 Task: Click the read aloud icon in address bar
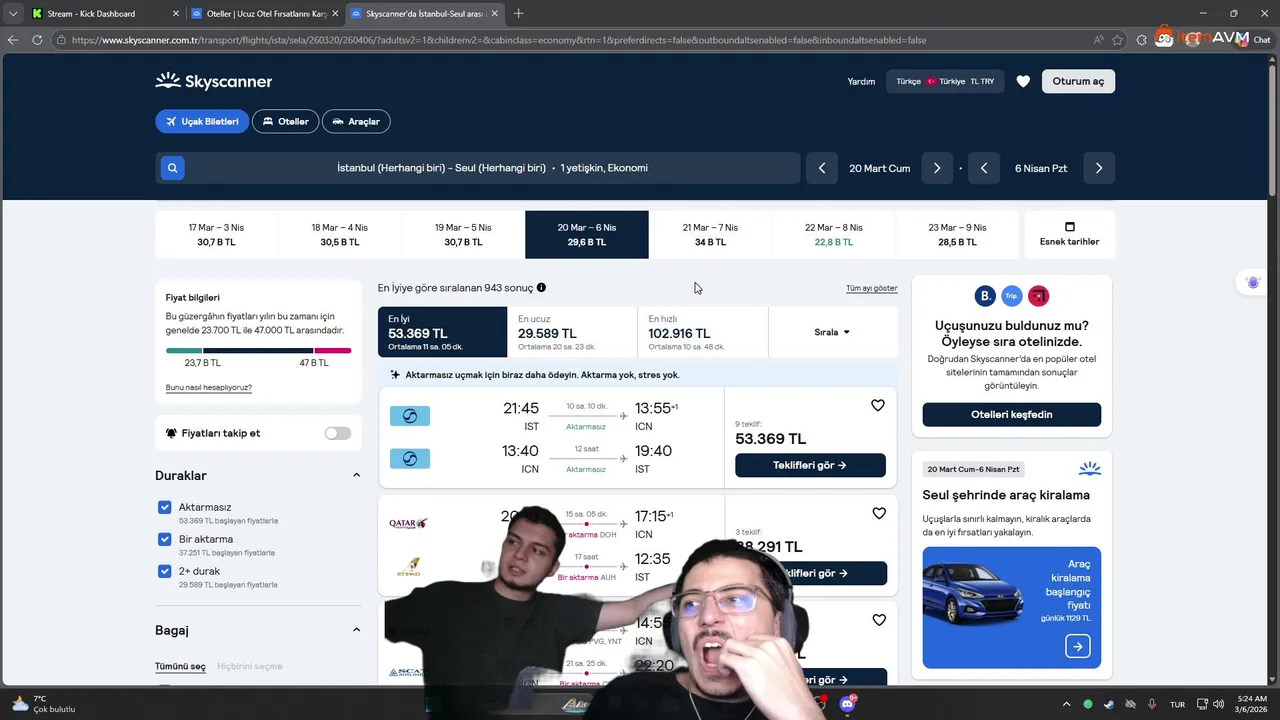[1099, 40]
